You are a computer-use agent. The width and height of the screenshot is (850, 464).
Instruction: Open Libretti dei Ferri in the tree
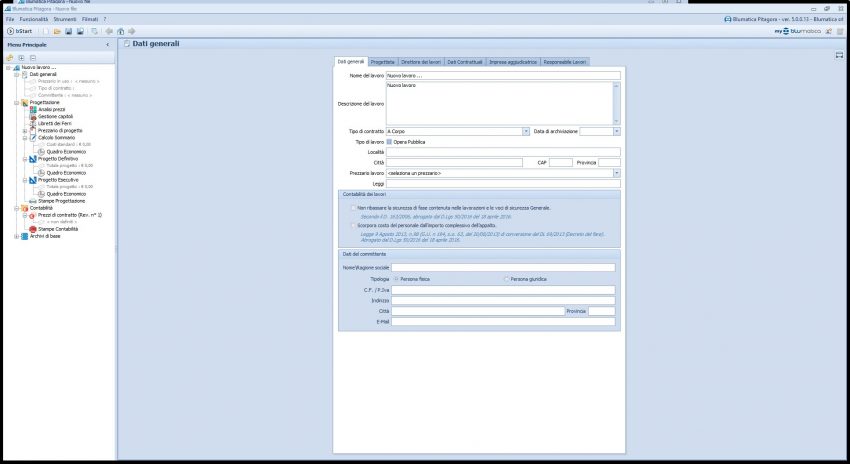coord(55,124)
